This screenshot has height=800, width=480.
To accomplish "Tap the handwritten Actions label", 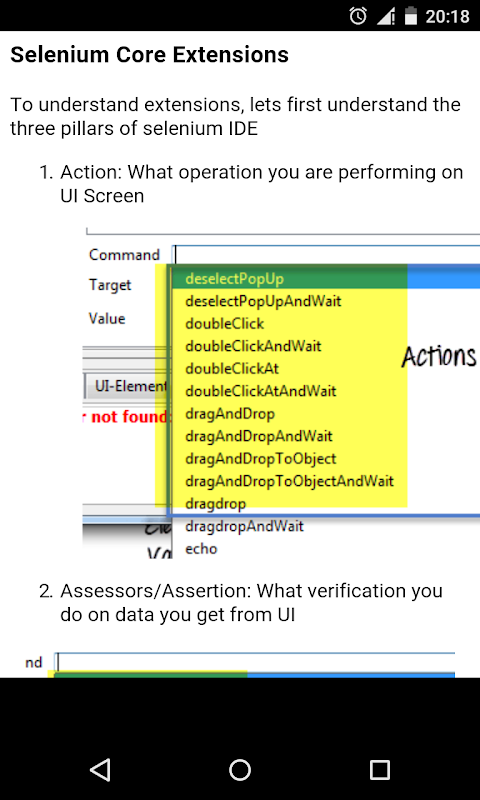I will click(x=439, y=356).
